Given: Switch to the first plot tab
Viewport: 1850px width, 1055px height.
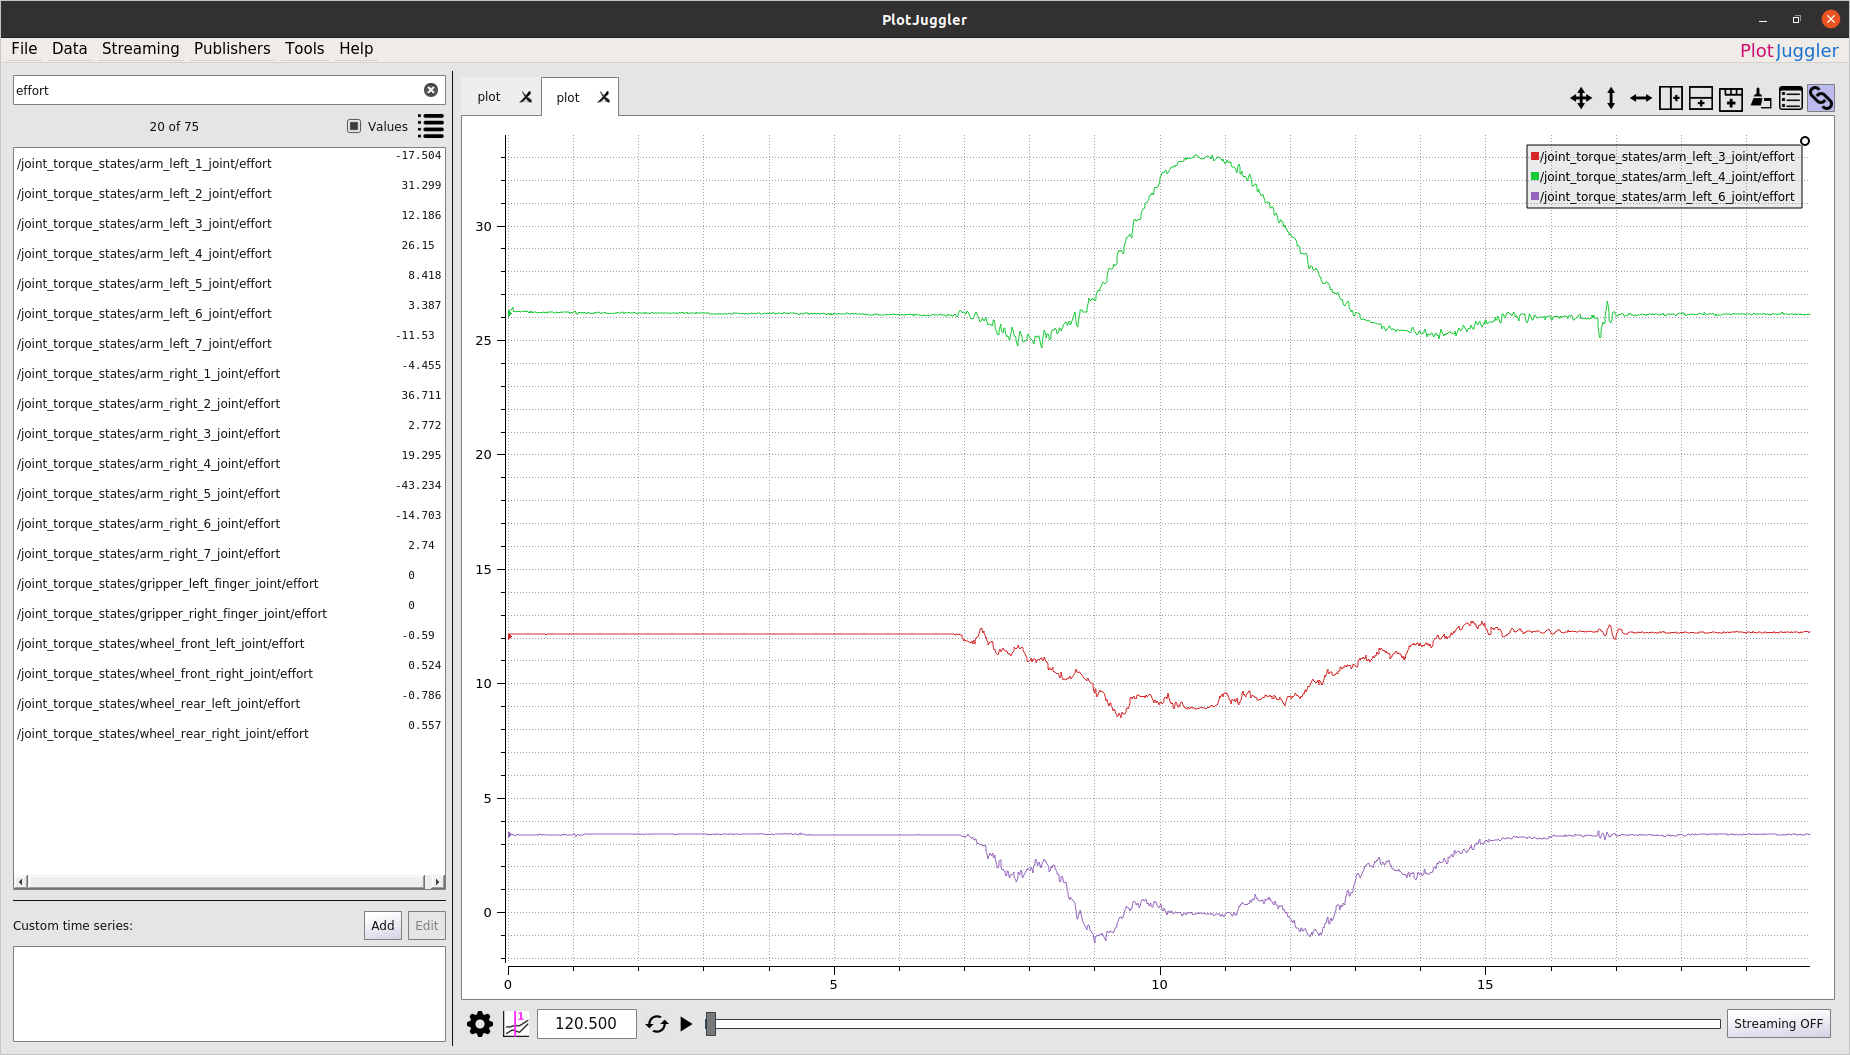Looking at the screenshot, I should [x=489, y=97].
